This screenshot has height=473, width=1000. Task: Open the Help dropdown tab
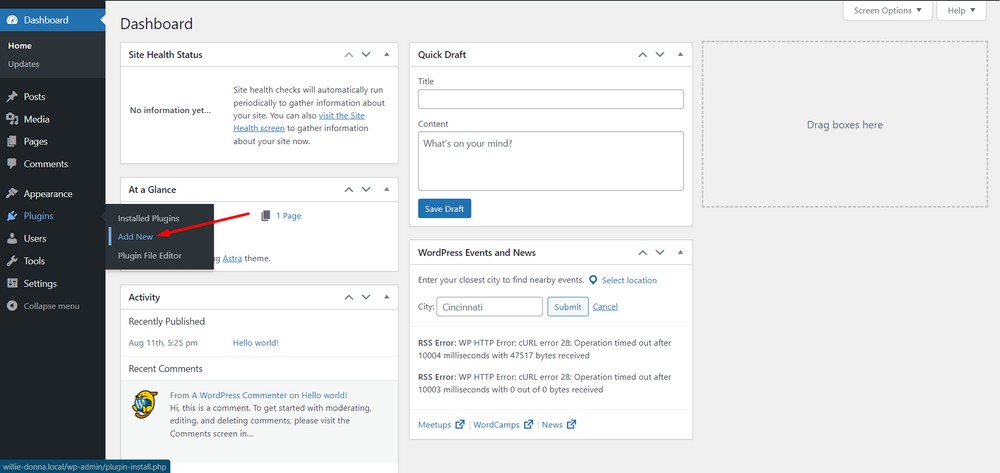(962, 10)
